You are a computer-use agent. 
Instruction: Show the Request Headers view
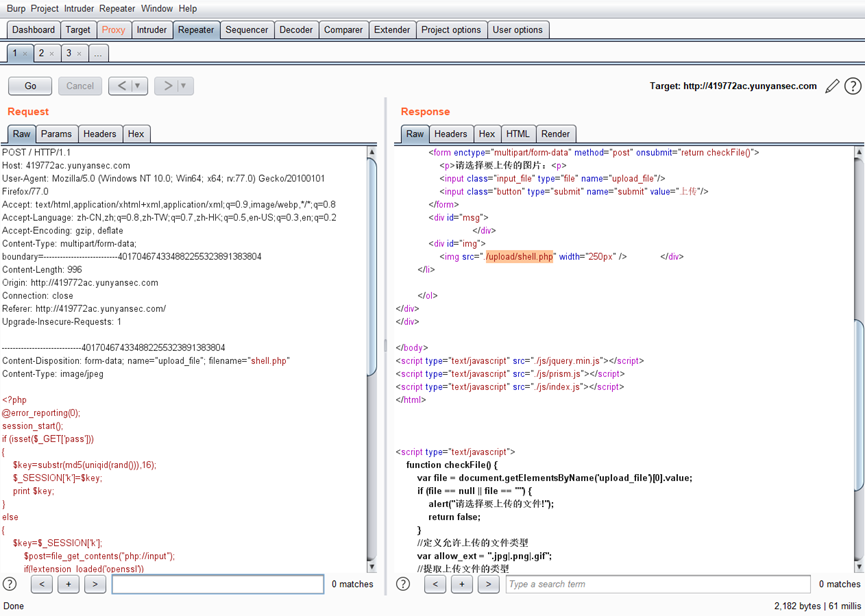point(100,134)
